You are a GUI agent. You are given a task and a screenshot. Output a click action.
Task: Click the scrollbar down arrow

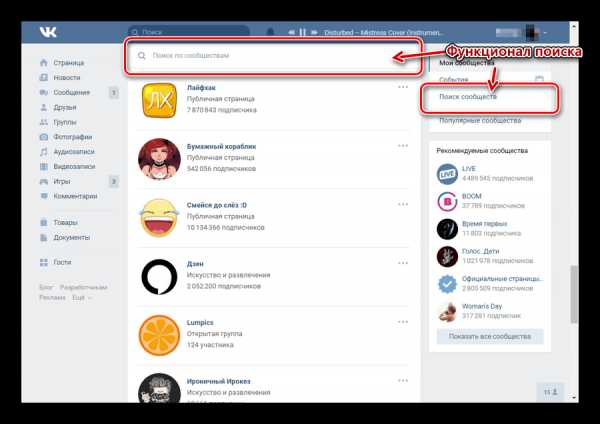(x=574, y=398)
